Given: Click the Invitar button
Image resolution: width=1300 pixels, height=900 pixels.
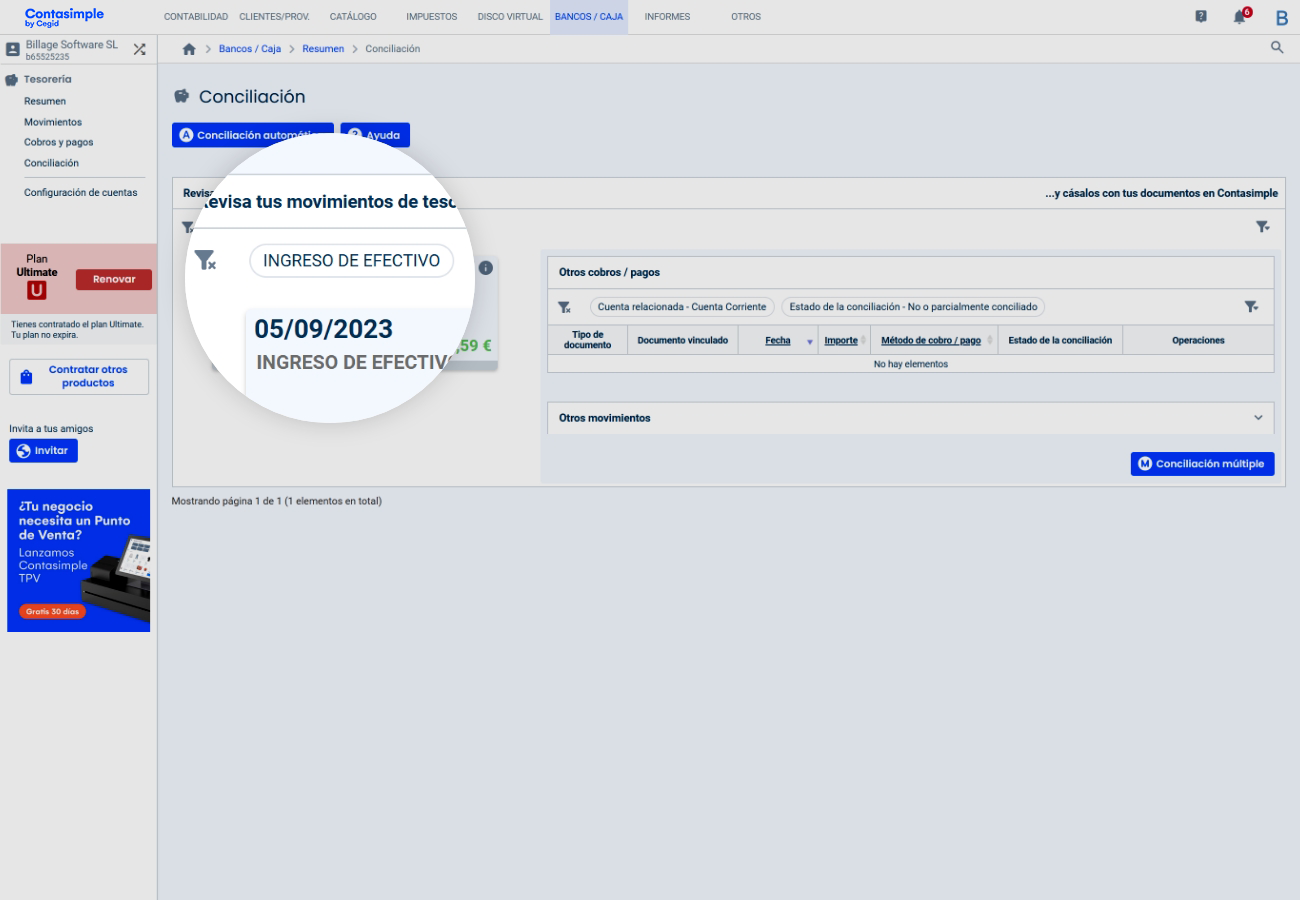Looking at the screenshot, I should click(43, 451).
